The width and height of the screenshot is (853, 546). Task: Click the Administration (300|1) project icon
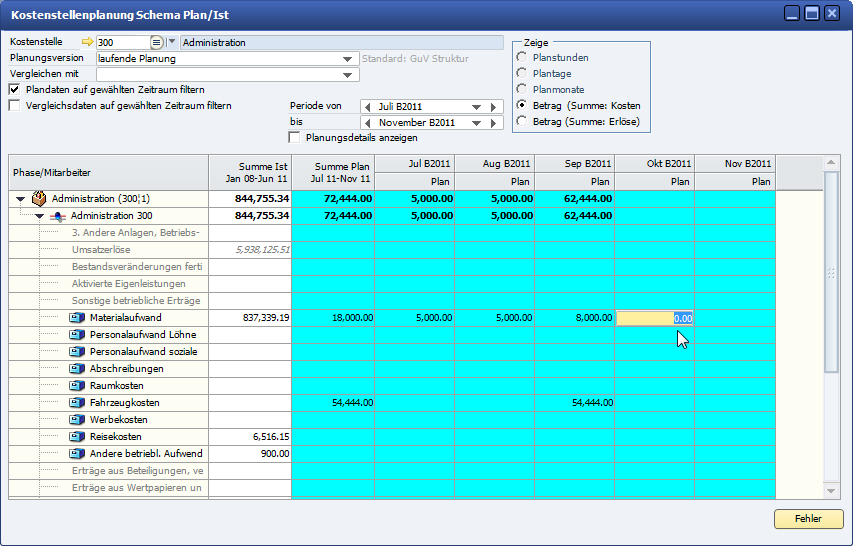(39, 199)
